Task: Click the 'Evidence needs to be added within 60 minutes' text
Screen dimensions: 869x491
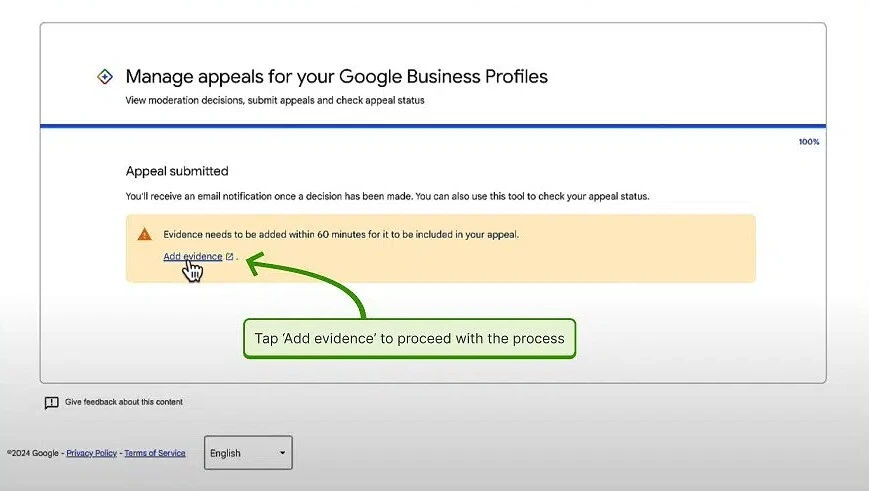Action: pyautogui.click(x=341, y=234)
